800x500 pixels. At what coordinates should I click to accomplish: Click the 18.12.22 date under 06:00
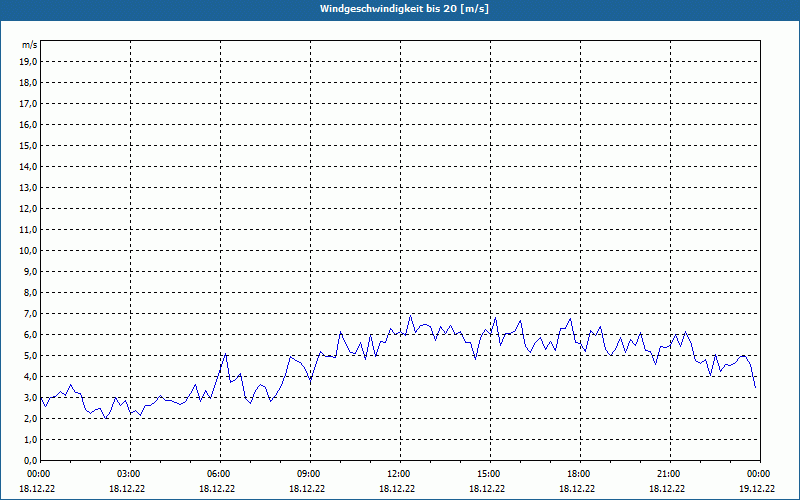point(217,489)
